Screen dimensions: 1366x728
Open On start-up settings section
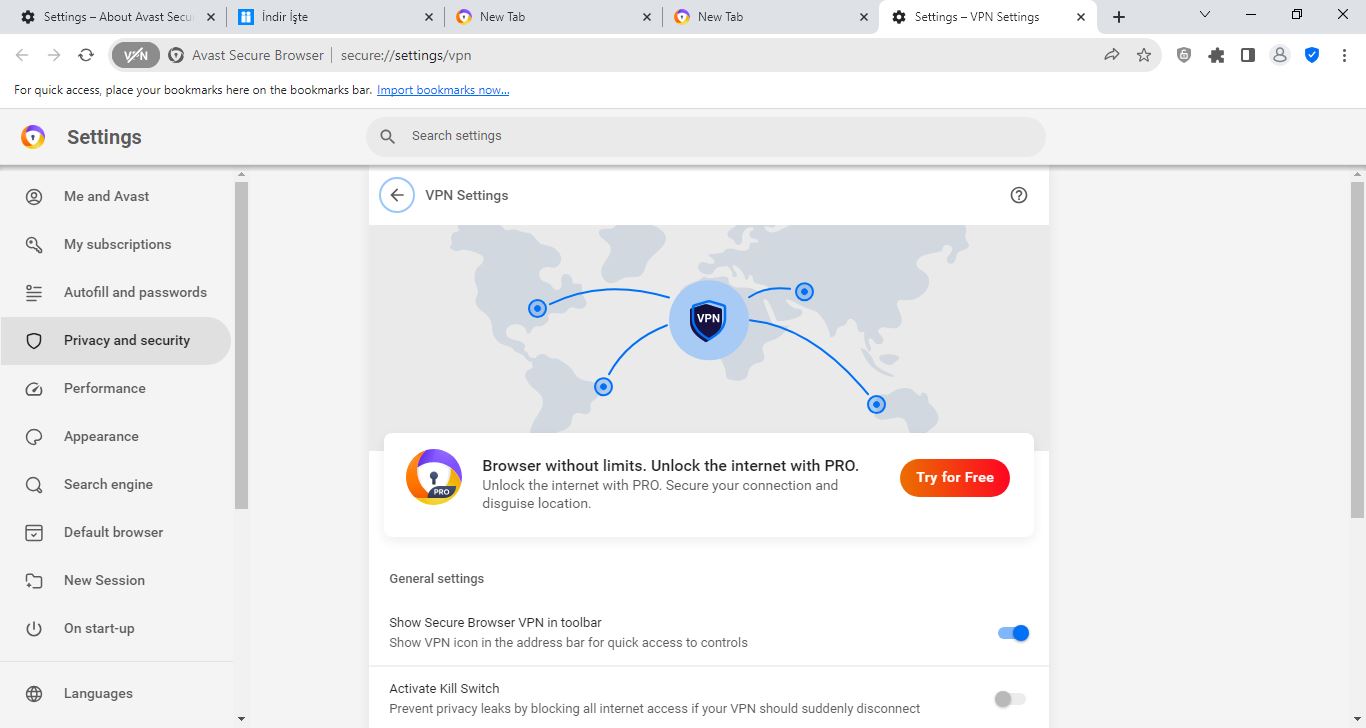click(x=115, y=628)
